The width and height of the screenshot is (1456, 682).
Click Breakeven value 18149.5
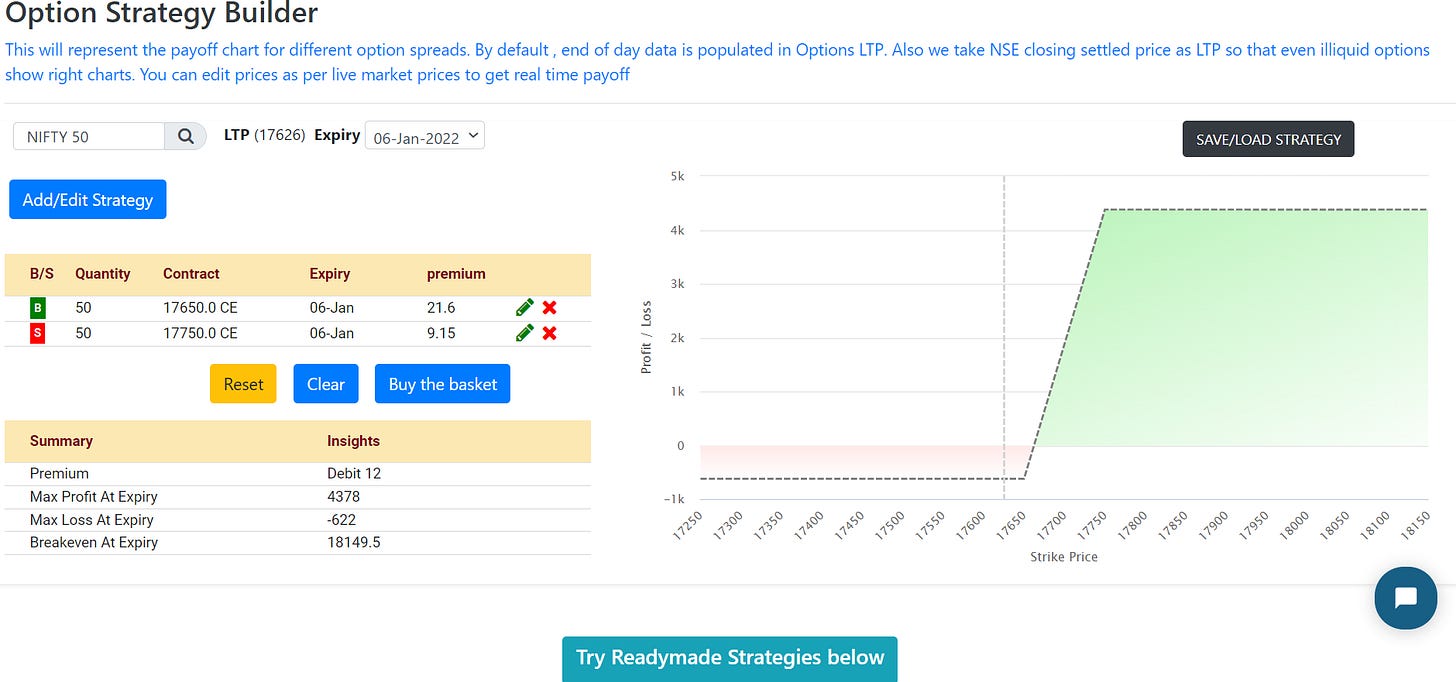tap(354, 543)
